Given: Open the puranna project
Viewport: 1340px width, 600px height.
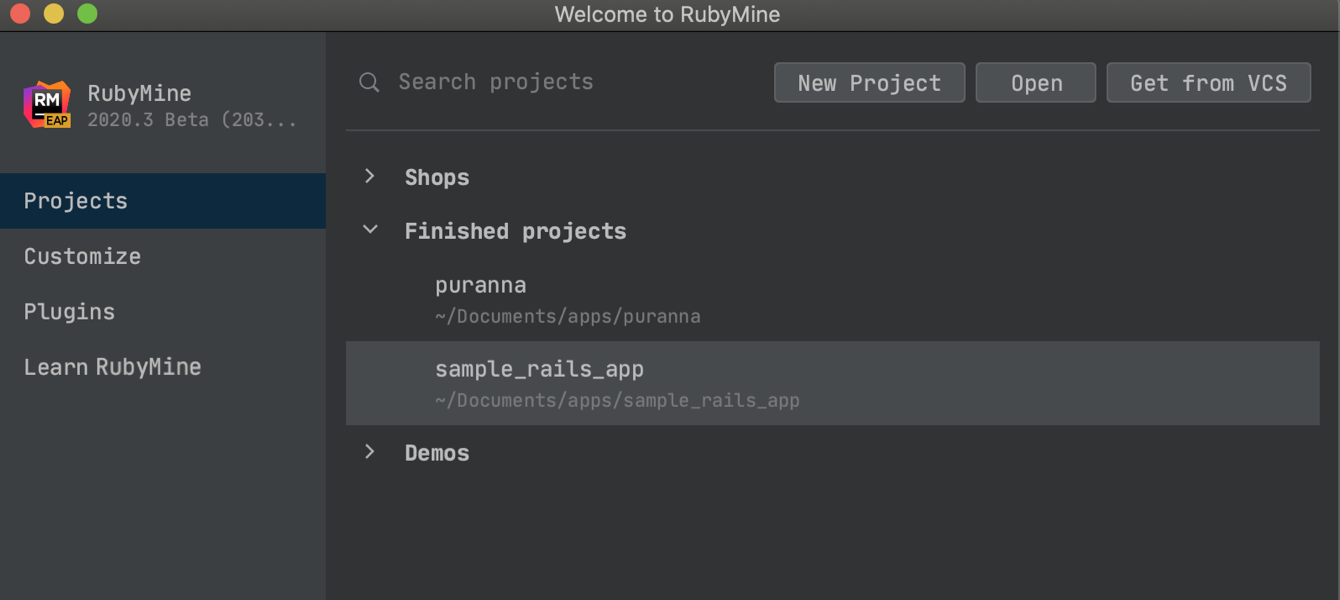Looking at the screenshot, I should 833,299.
